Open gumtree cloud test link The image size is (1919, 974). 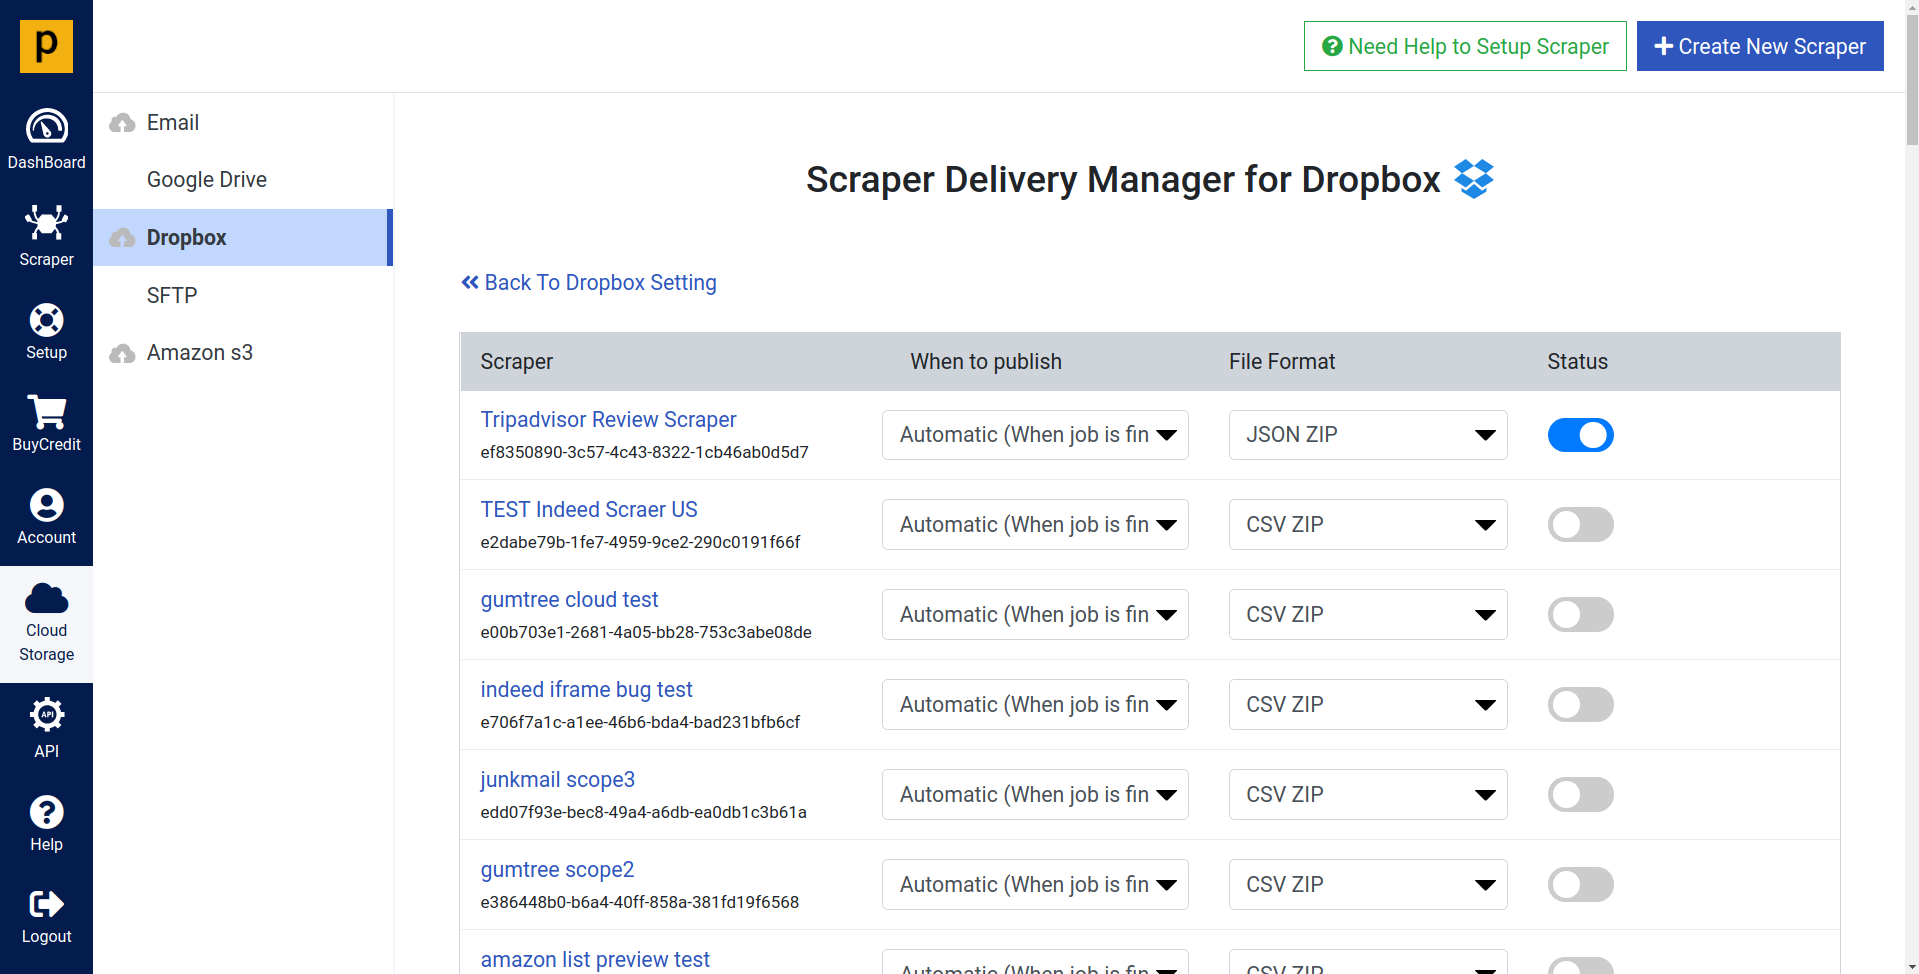569,600
